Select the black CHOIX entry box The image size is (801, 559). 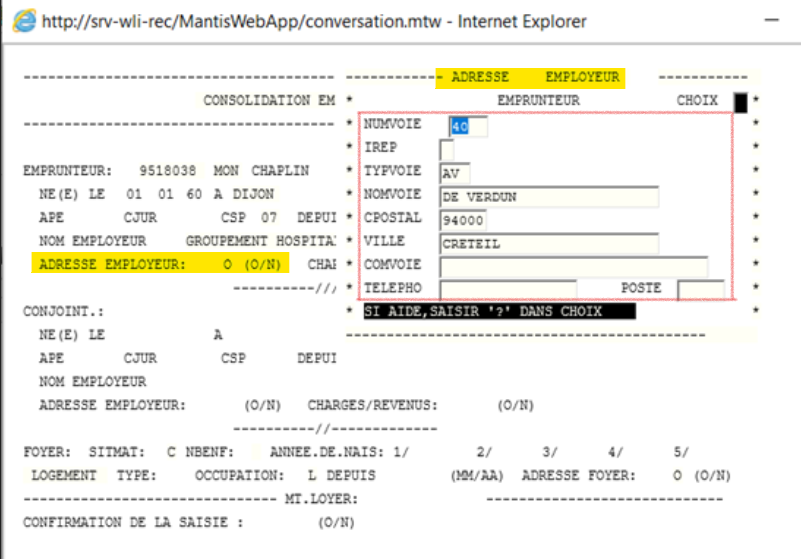coord(740,101)
